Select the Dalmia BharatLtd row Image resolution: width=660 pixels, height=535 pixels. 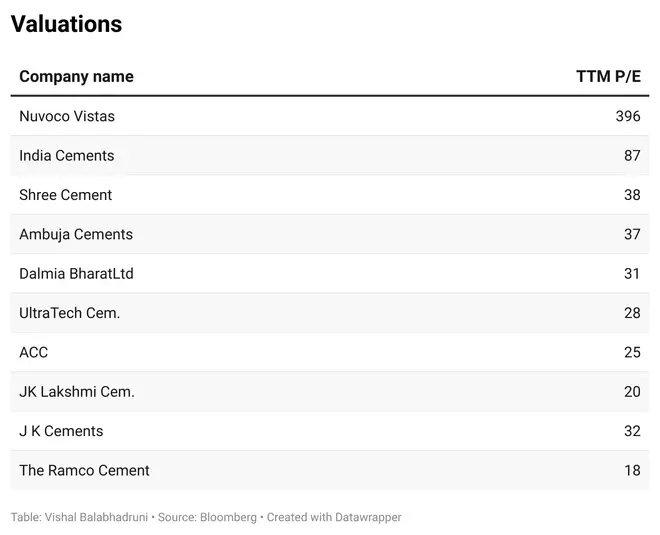330,274
